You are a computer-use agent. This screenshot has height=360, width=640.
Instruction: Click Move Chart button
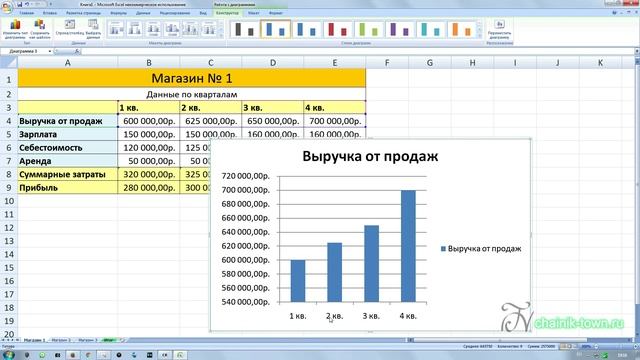click(499, 29)
